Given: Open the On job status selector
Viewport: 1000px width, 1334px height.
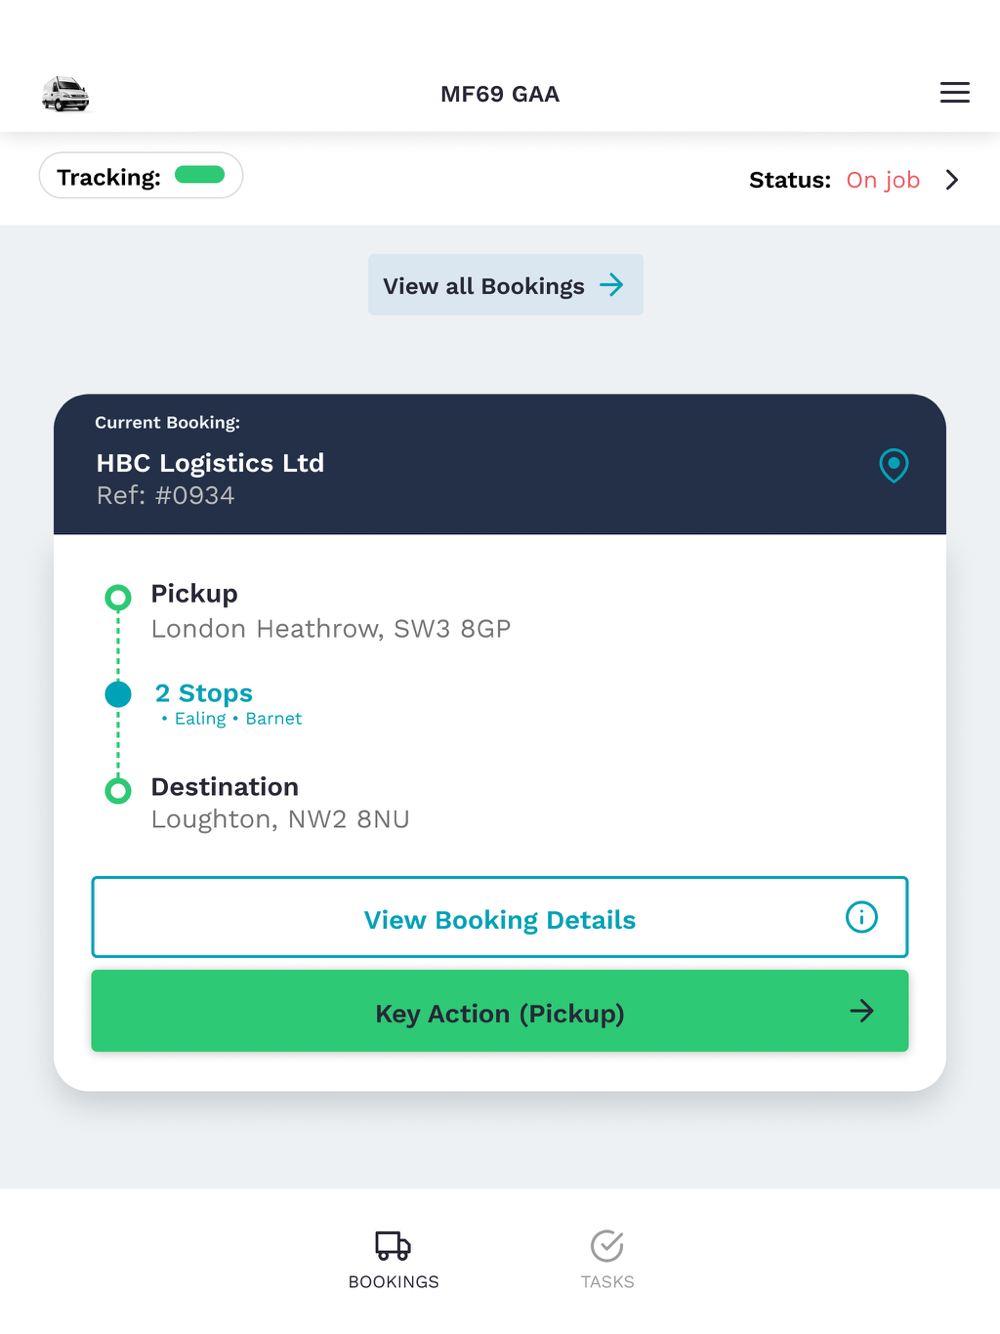Looking at the screenshot, I should click(882, 180).
